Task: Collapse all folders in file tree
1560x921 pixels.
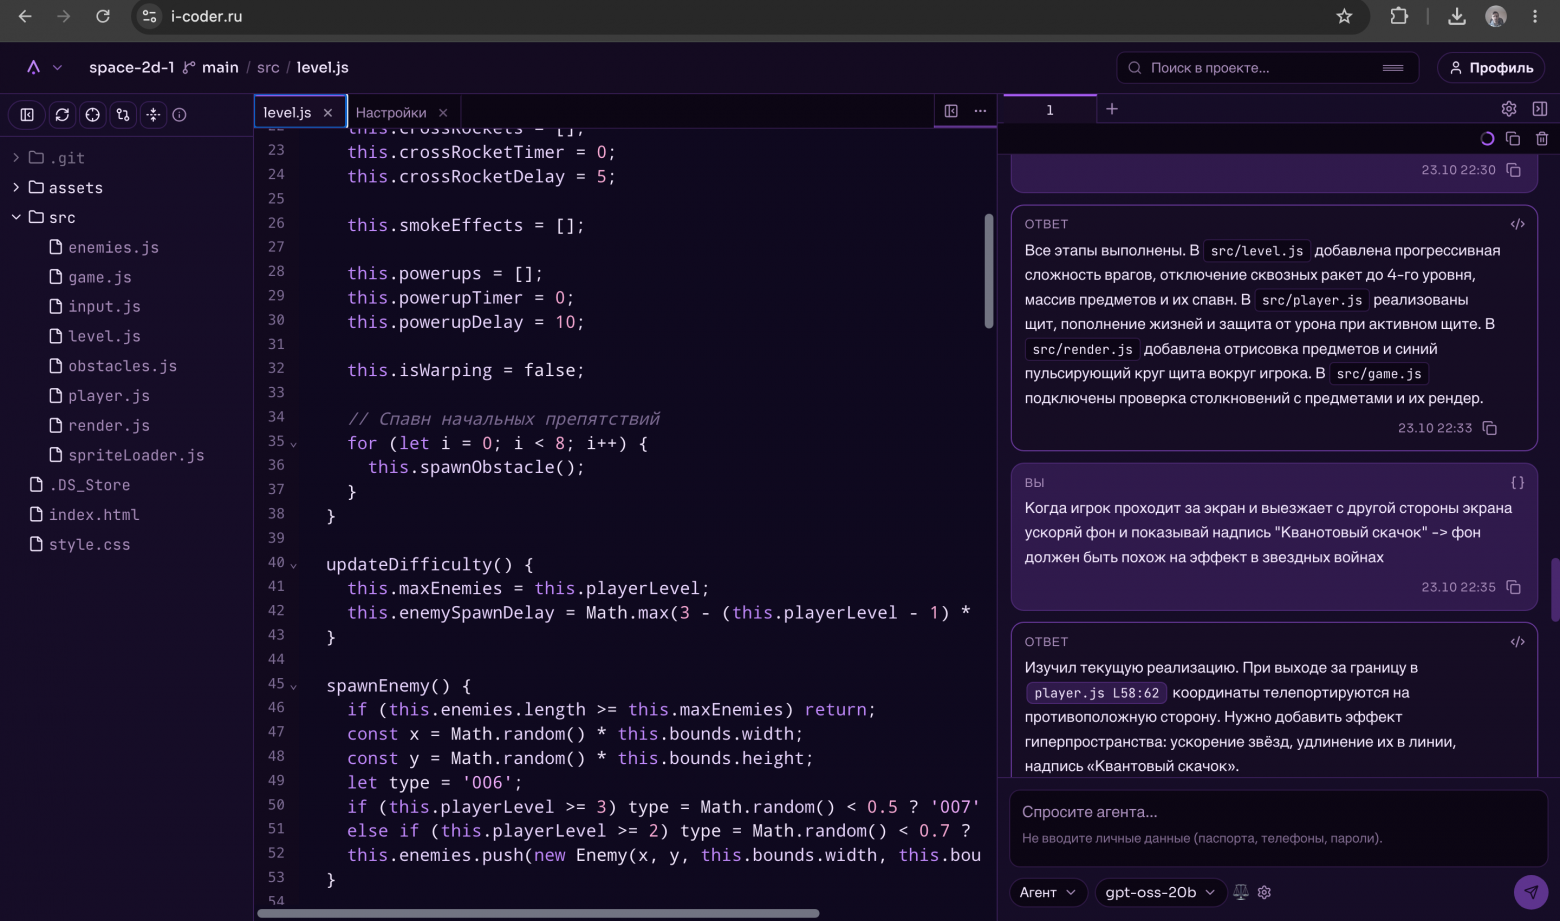Action: tap(153, 115)
